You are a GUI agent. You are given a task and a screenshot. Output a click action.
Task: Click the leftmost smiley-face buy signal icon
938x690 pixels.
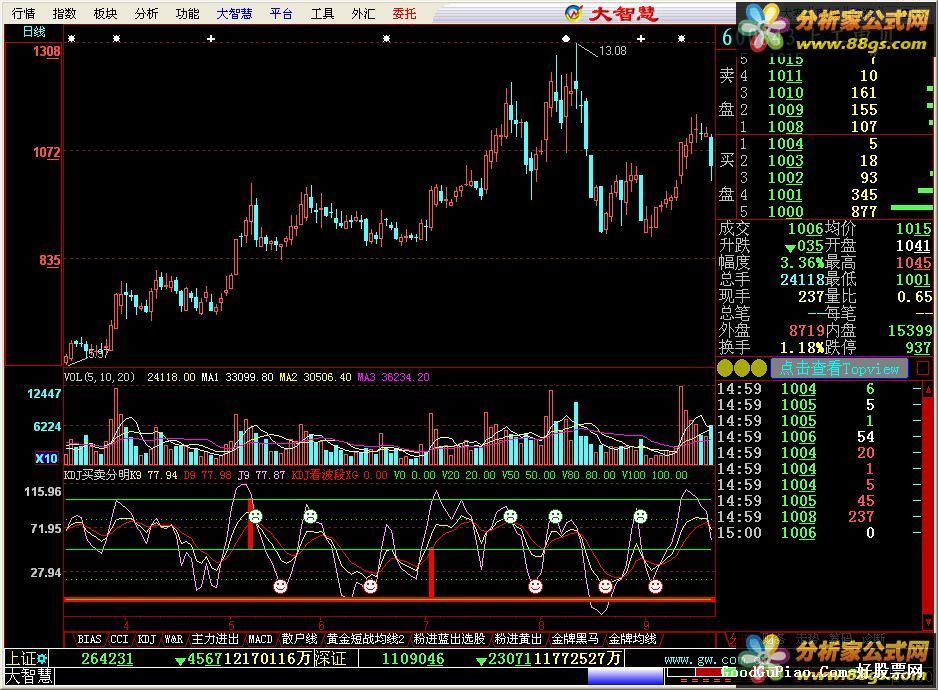coord(280,586)
